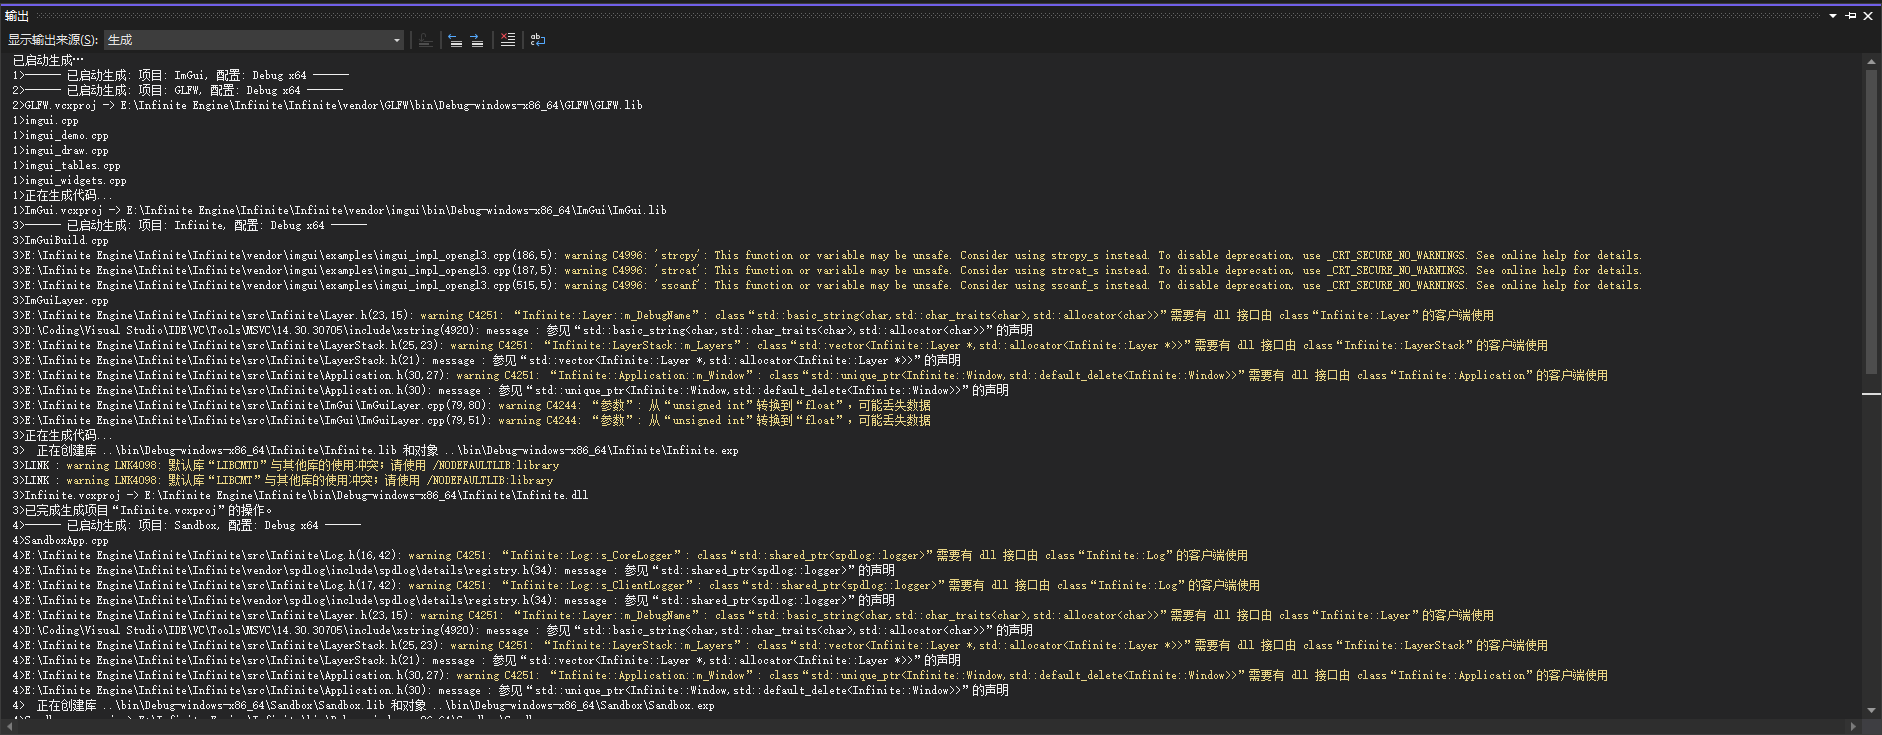Select the 1>imgui.cpp line
Screen dimensions: 1882x735
45,120
